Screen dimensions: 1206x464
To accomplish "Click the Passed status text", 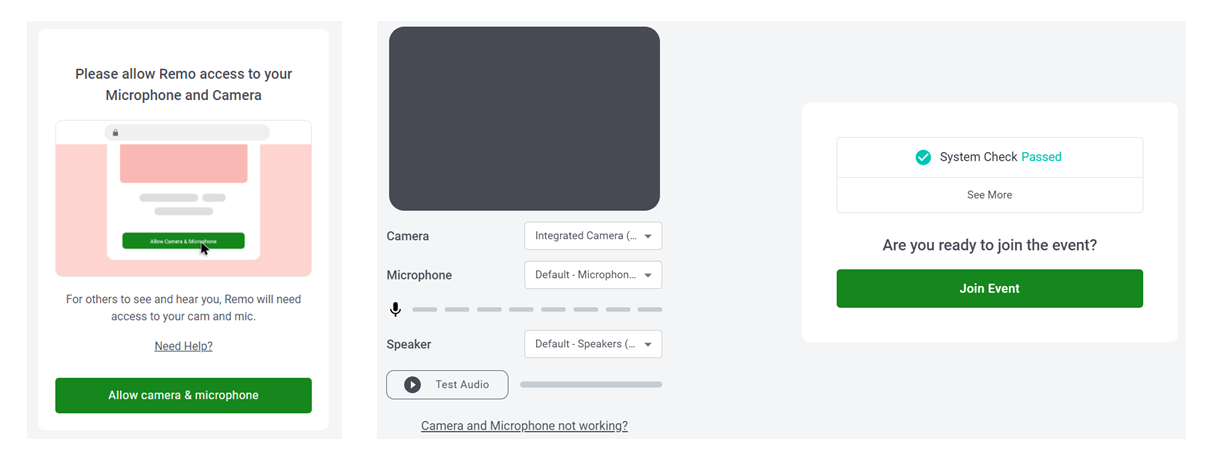I will (1041, 157).
